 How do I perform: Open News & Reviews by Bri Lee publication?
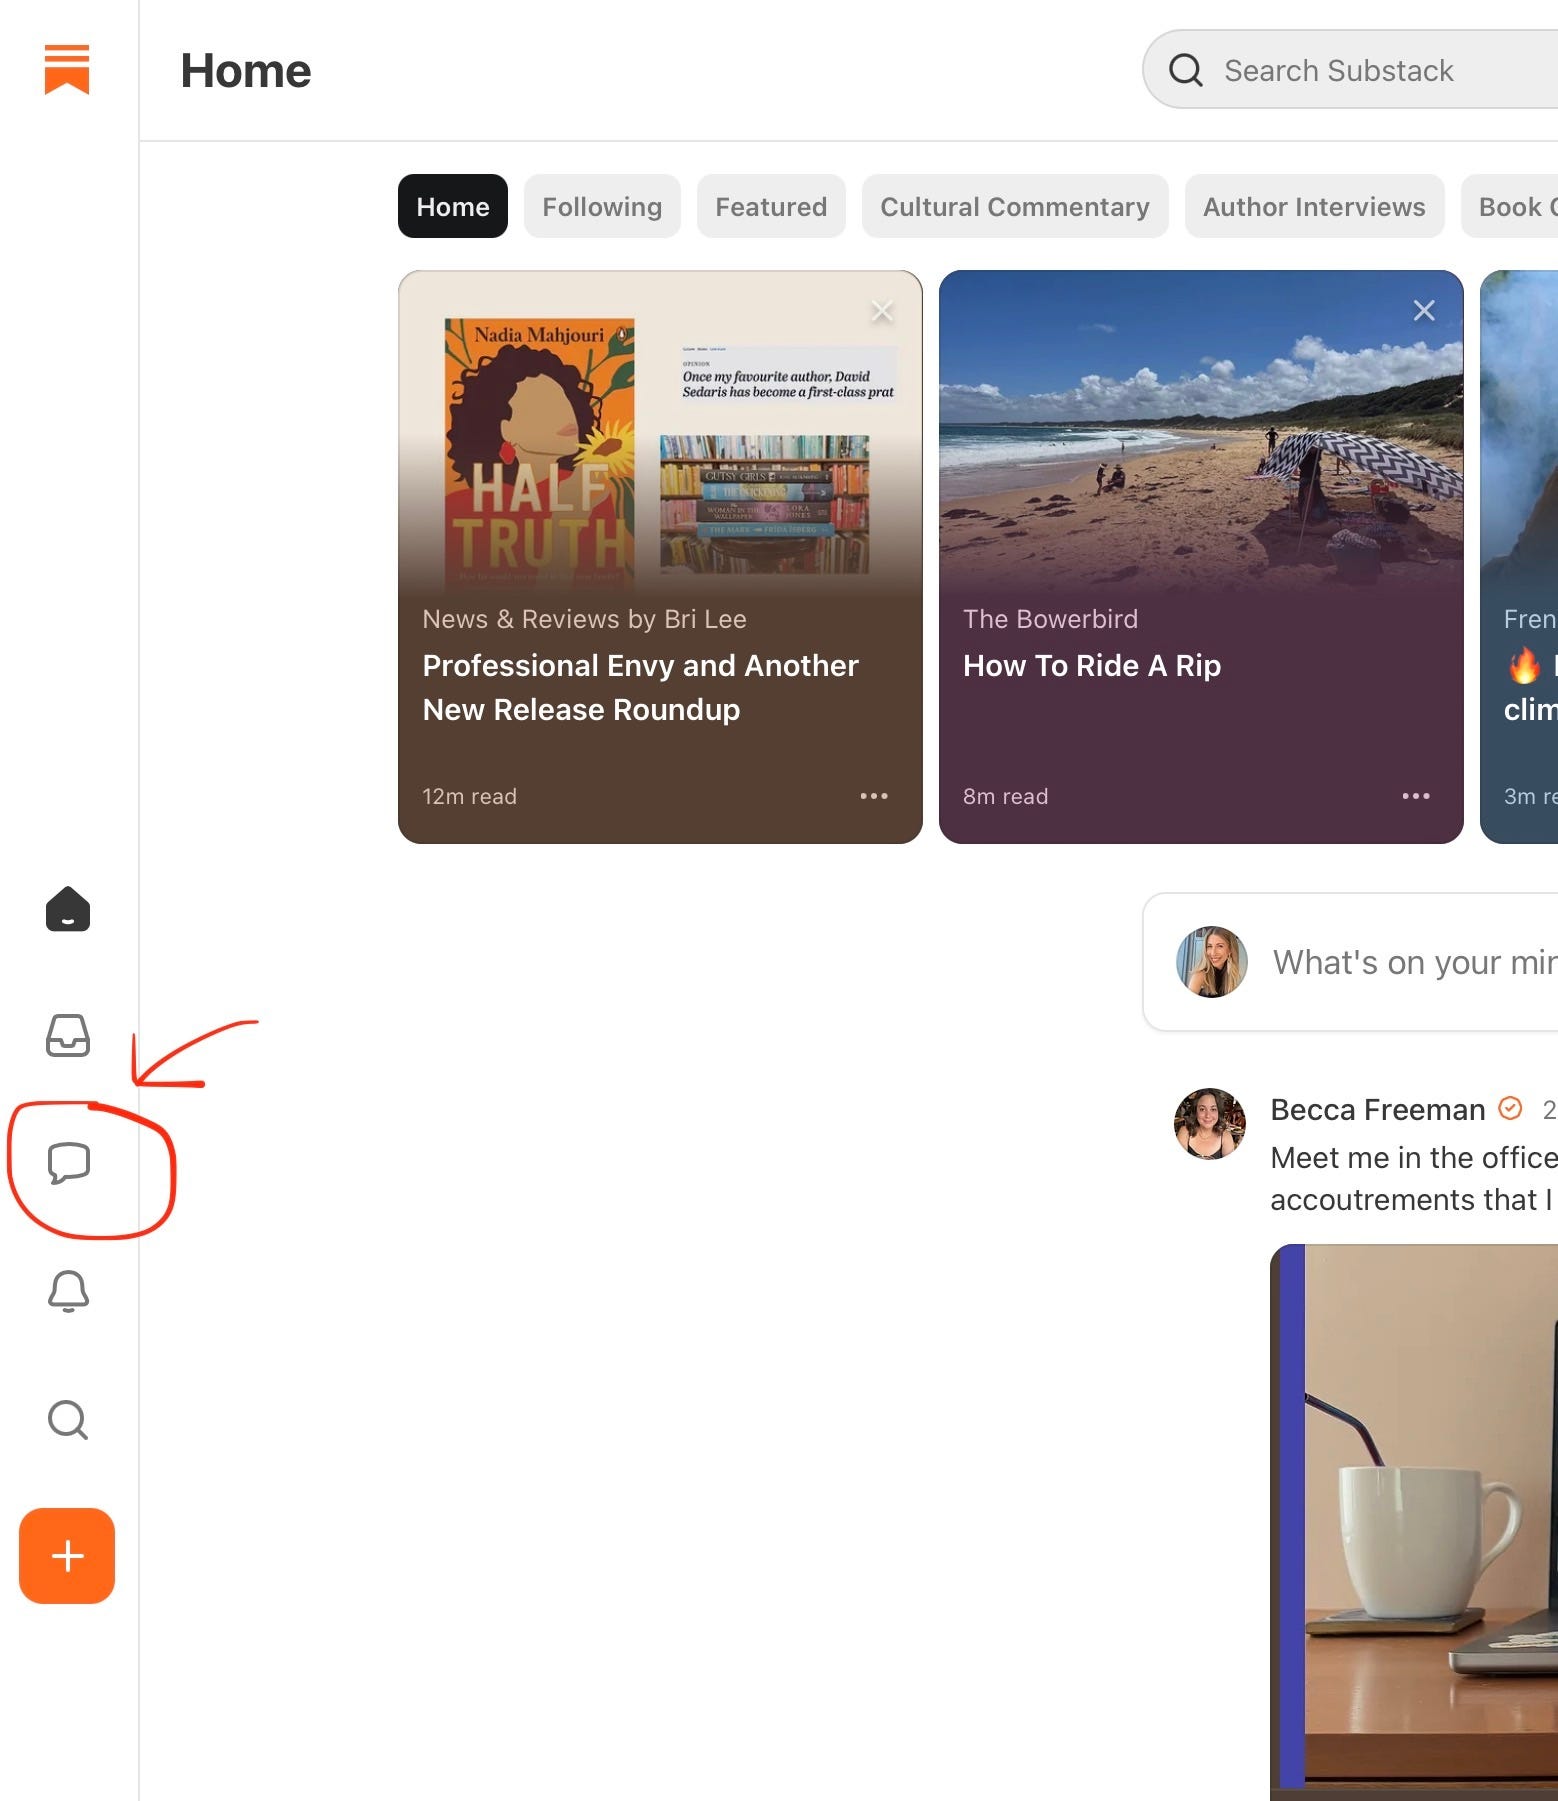click(x=584, y=619)
